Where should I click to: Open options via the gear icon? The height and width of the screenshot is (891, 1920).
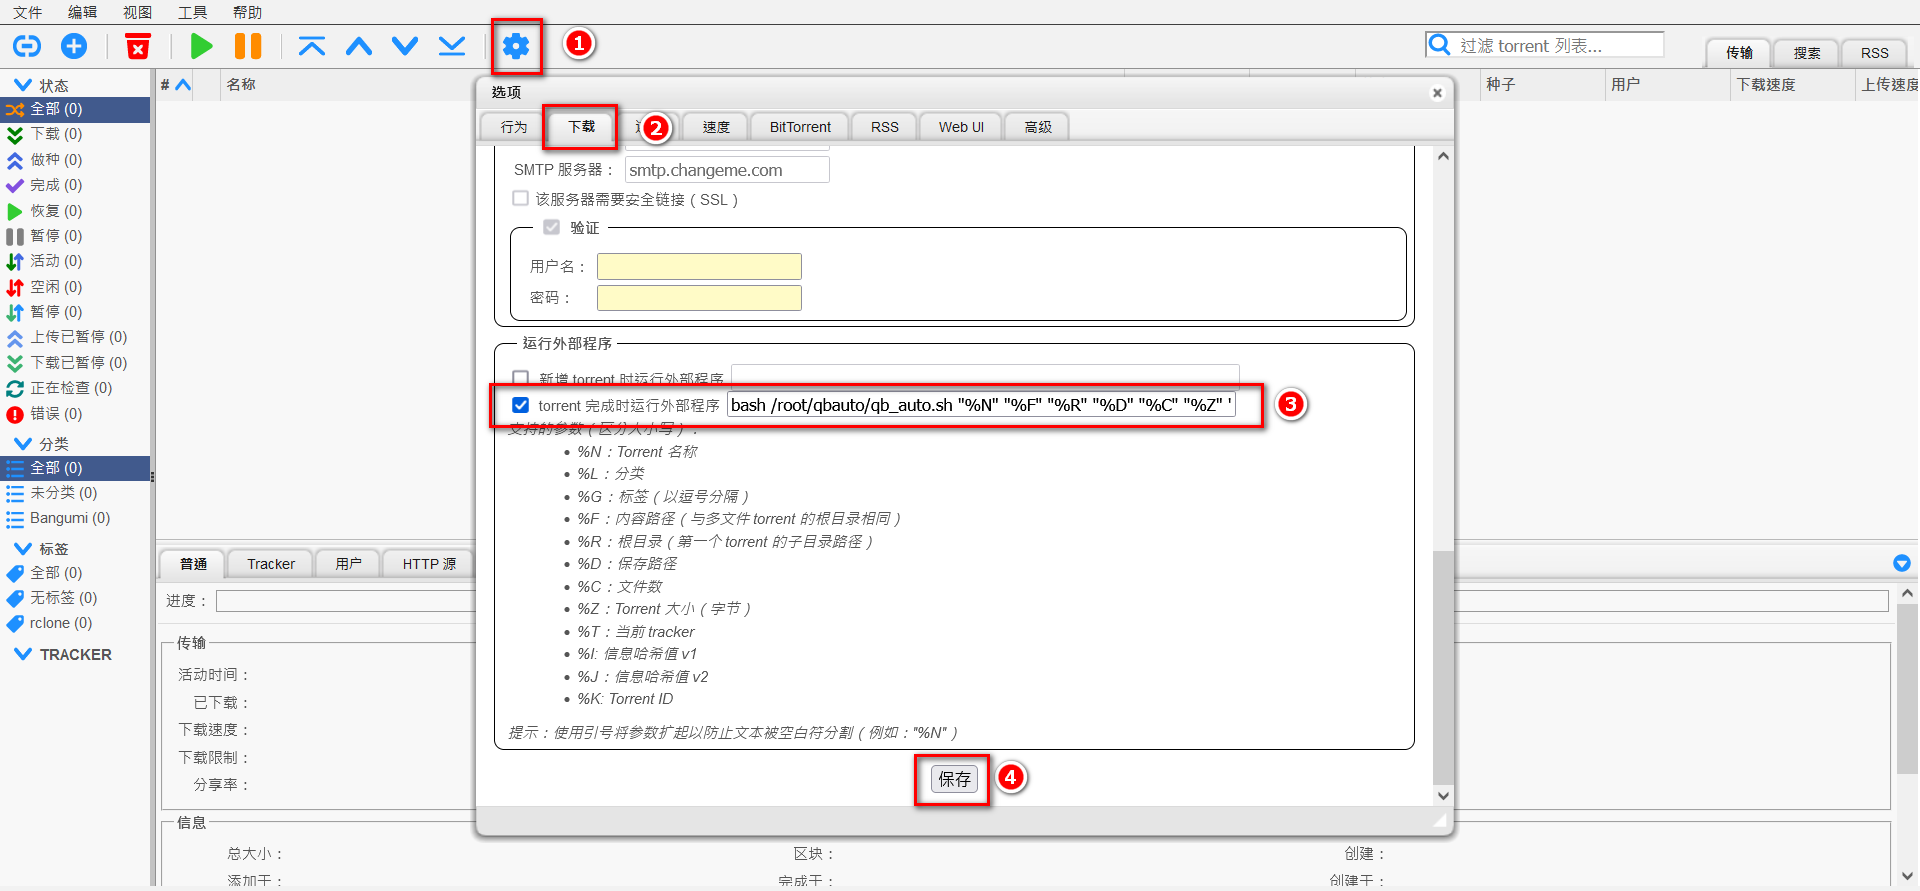(516, 46)
